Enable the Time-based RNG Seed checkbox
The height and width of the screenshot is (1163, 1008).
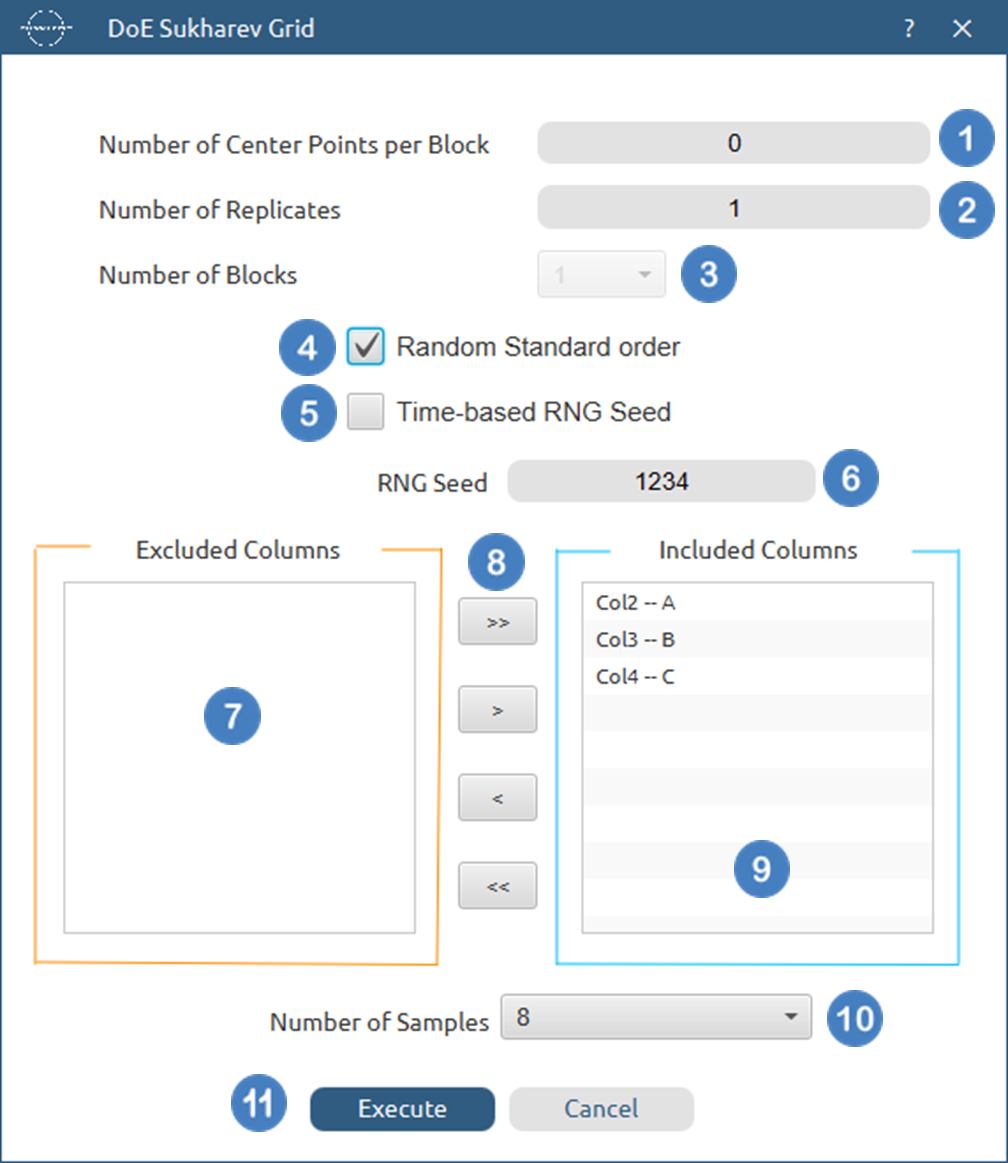(366, 412)
